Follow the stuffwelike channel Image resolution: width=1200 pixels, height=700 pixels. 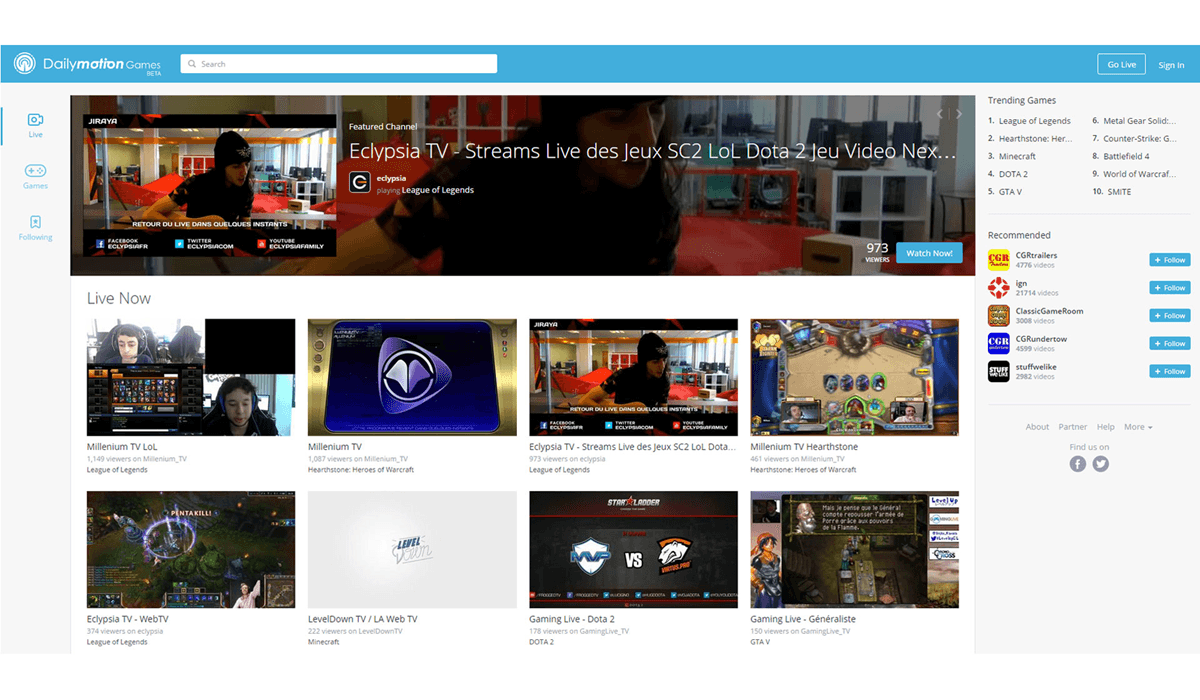click(x=1169, y=372)
